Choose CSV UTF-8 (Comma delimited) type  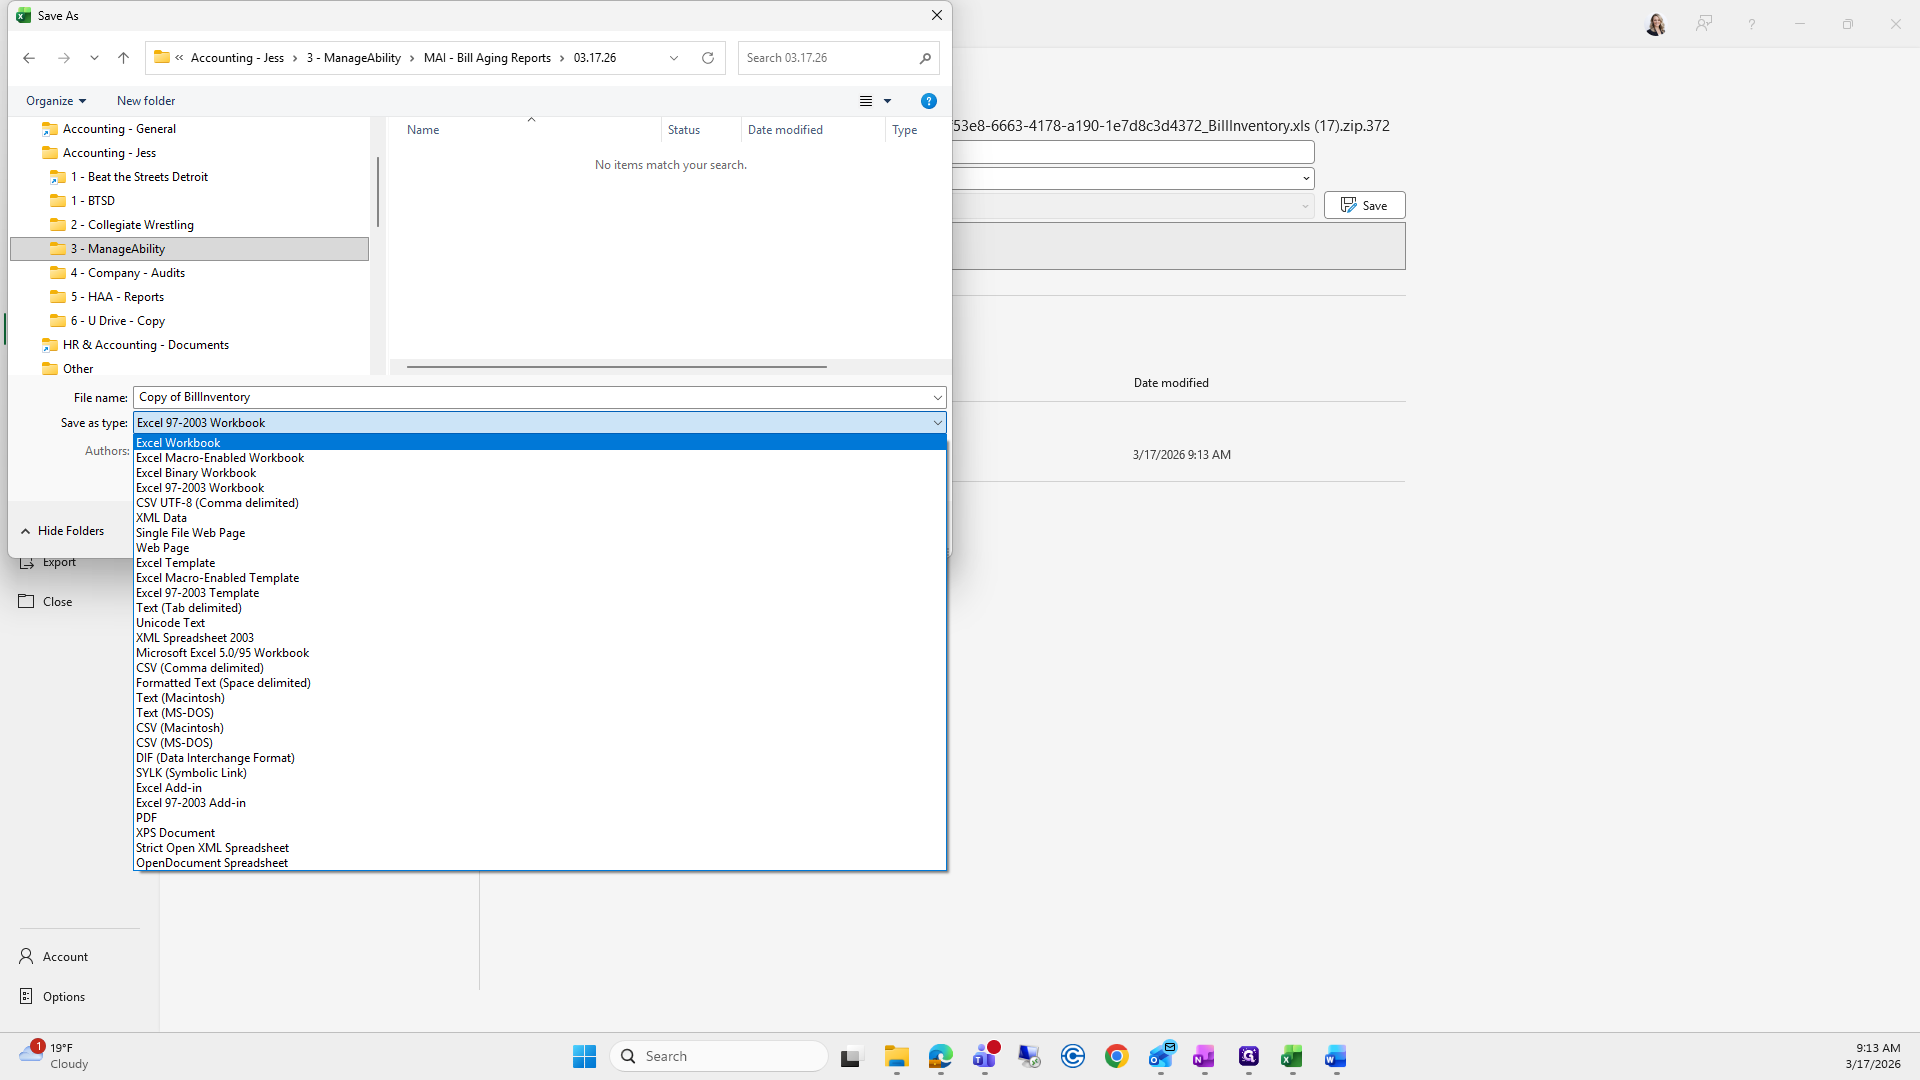coord(217,503)
